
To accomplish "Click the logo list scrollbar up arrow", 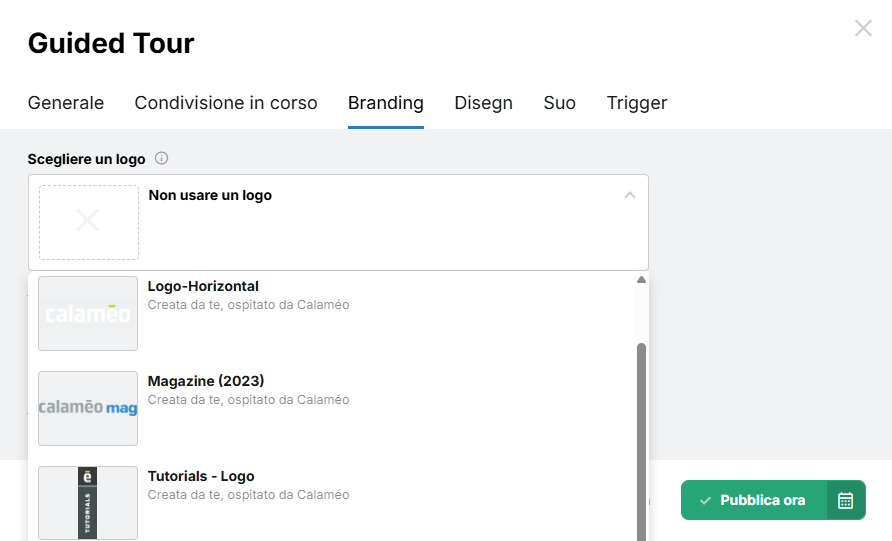I will click(641, 279).
